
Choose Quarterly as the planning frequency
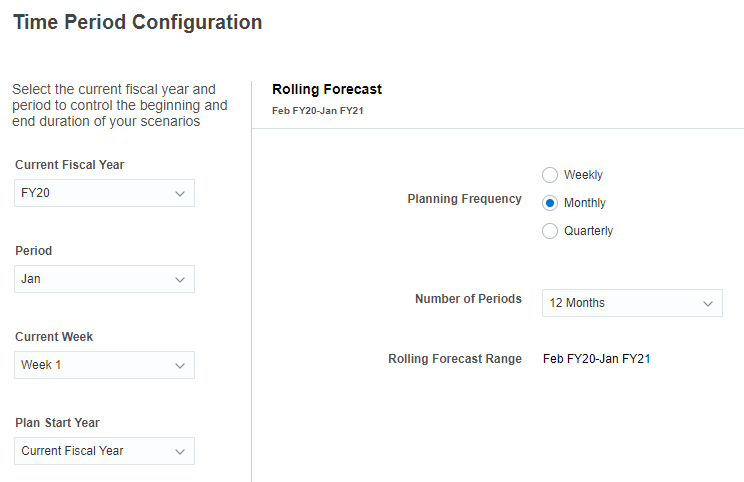click(x=550, y=231)
